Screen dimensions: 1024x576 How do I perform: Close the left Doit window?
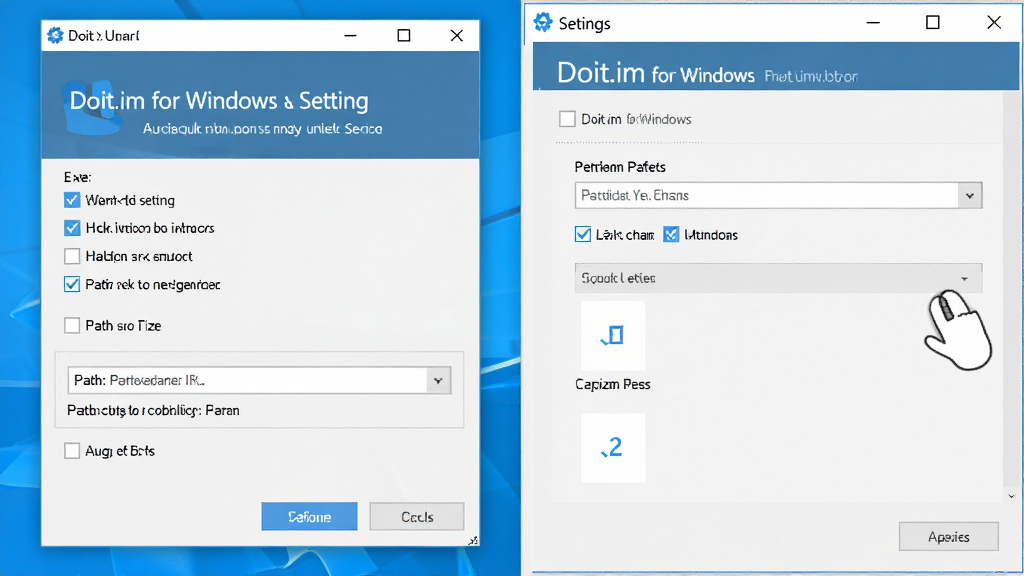pos(456,35)
